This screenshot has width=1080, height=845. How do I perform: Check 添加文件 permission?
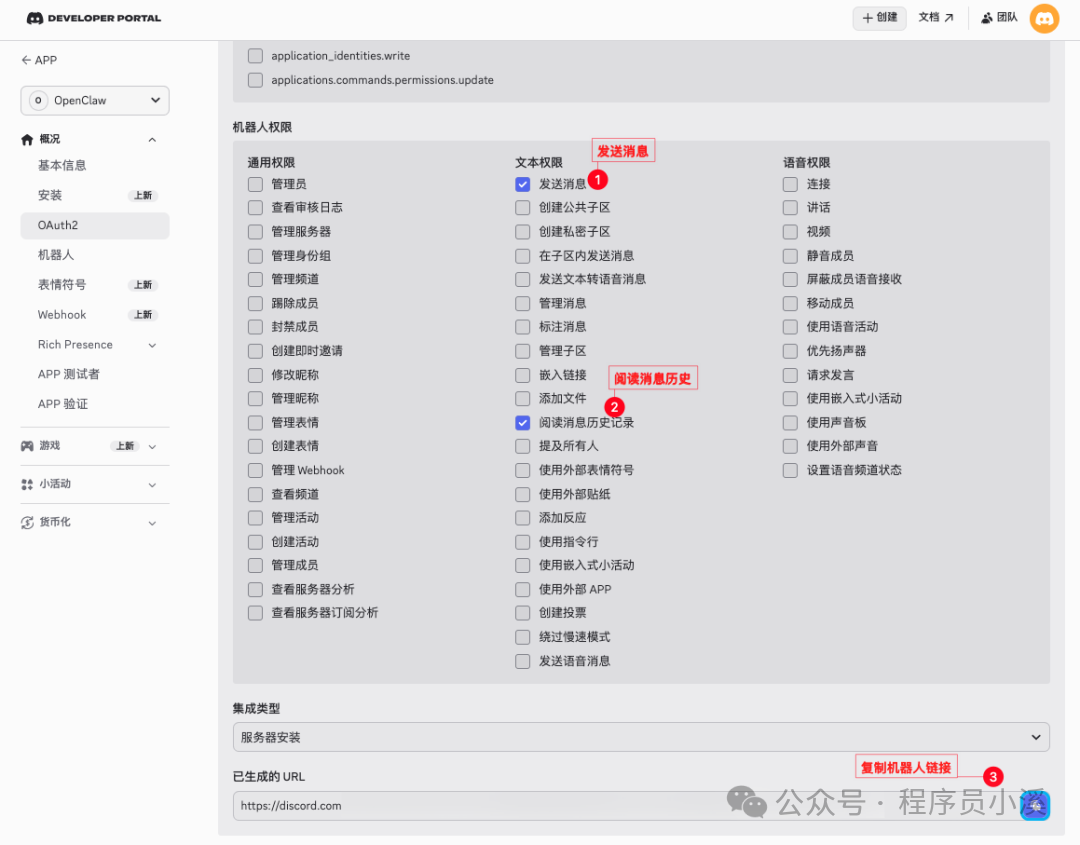coord(523,398)
